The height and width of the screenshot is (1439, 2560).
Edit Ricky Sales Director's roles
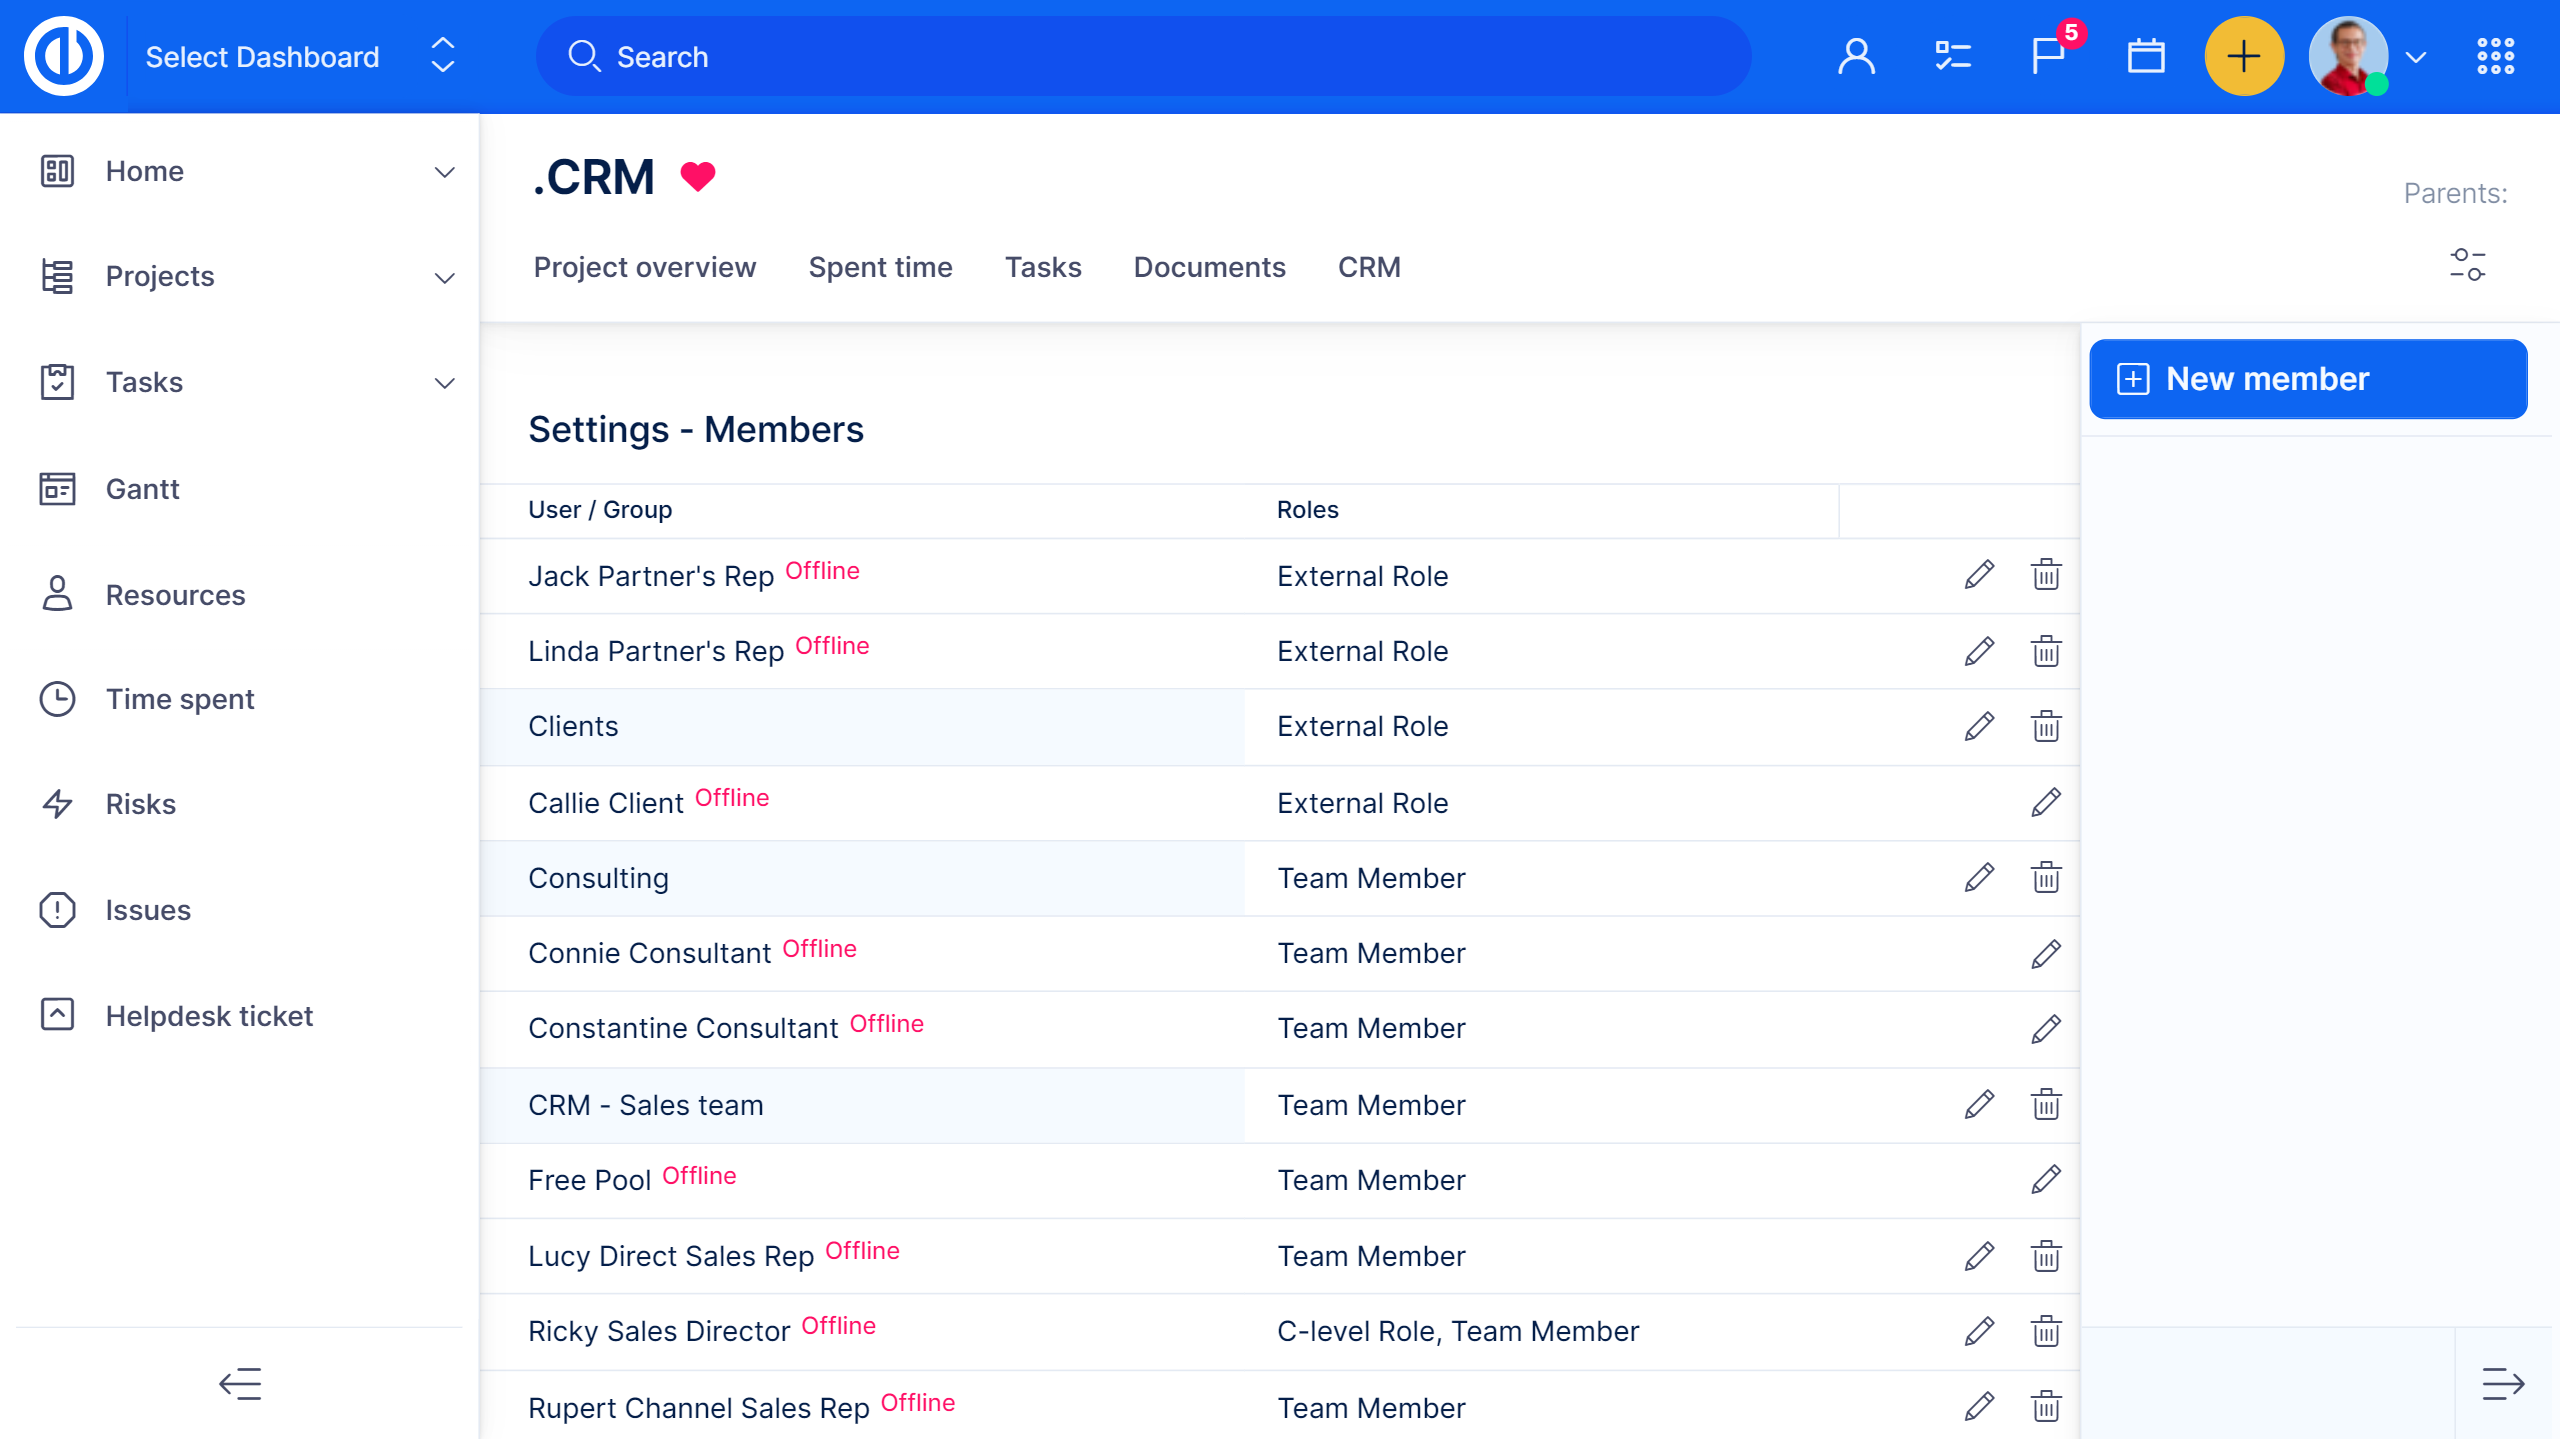click(x=1979, y=1331)
